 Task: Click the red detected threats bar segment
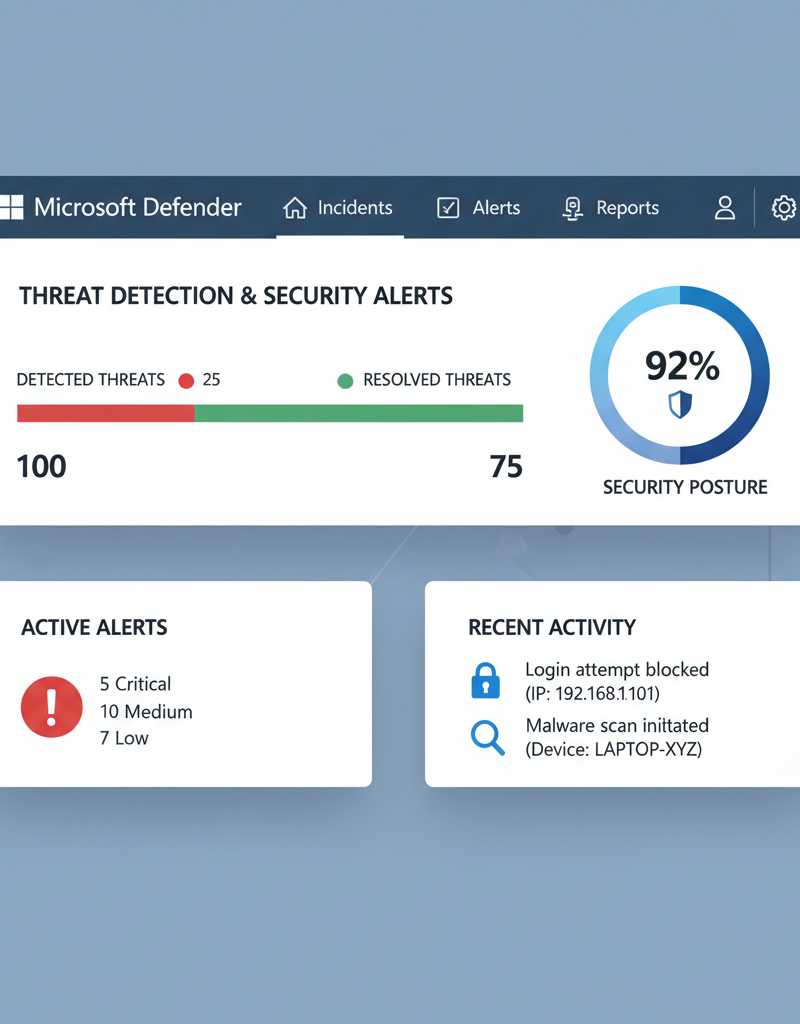[x=106, y=413]
